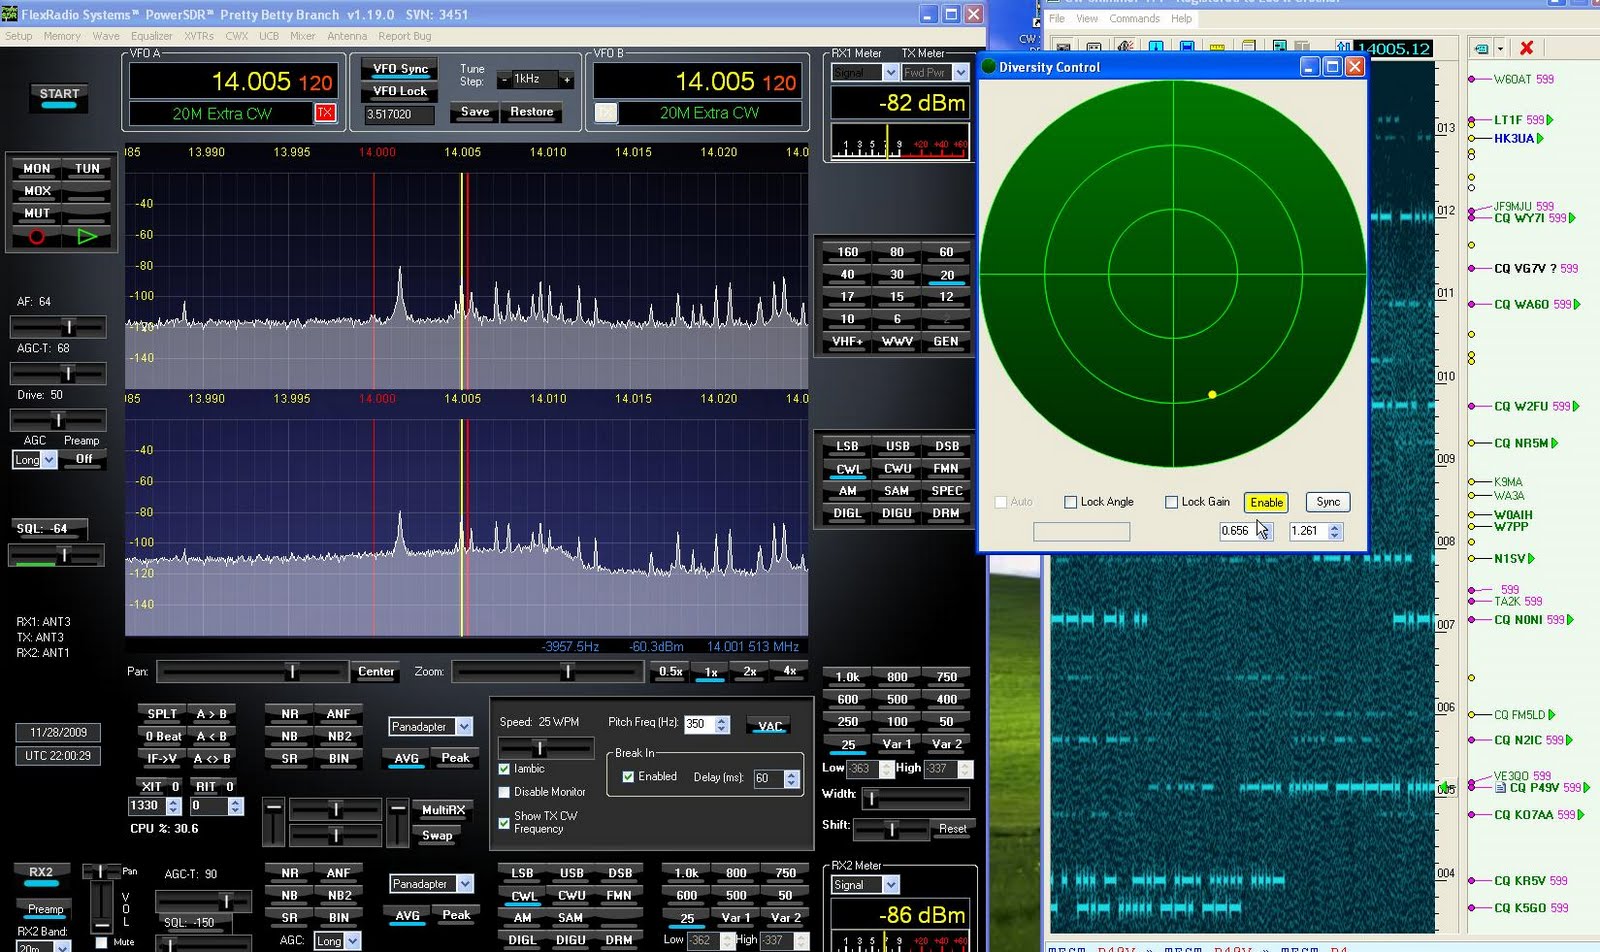Click the Break In Delay spinner

click(x=792, y=779)
